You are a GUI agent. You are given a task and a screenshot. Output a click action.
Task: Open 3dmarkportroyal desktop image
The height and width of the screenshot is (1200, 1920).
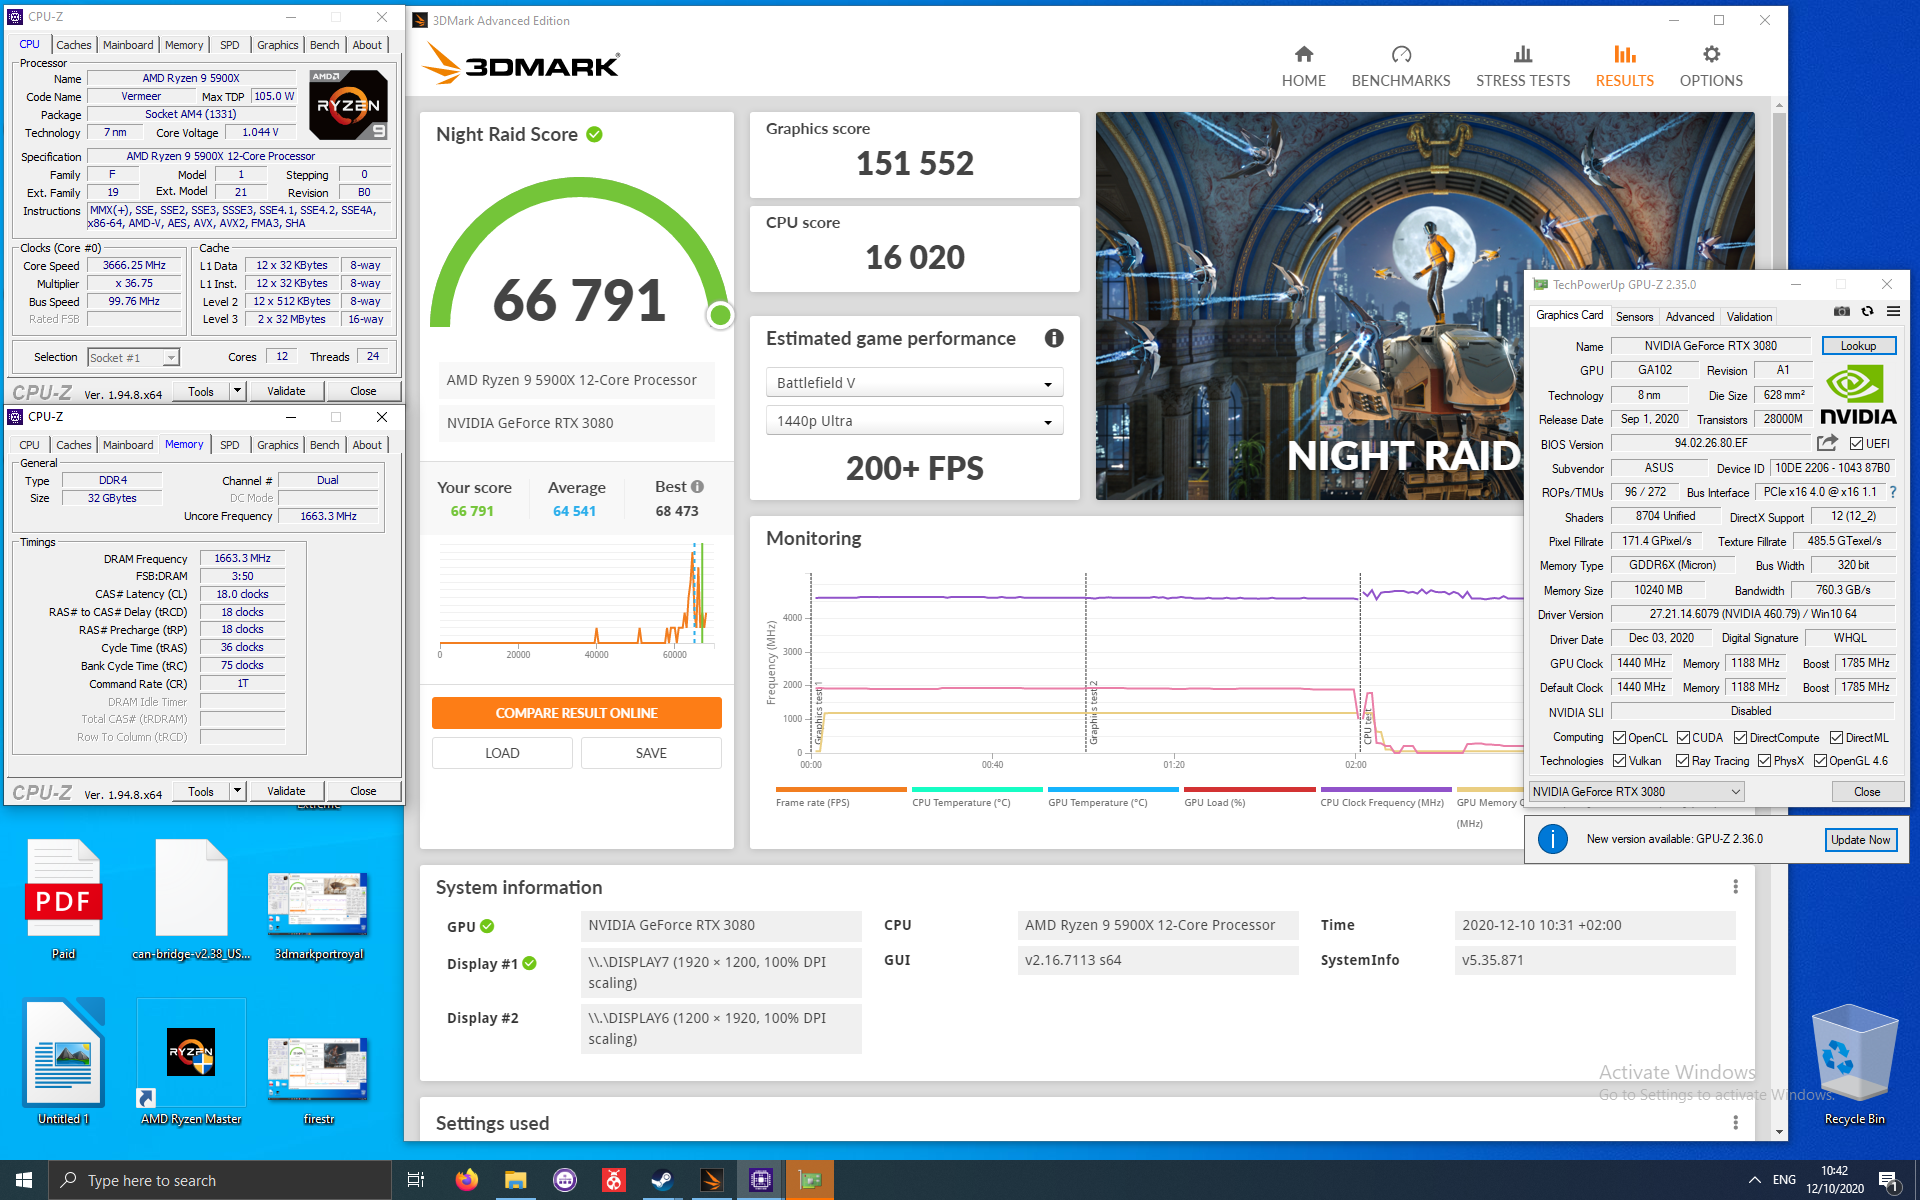[x=319, y=912]
